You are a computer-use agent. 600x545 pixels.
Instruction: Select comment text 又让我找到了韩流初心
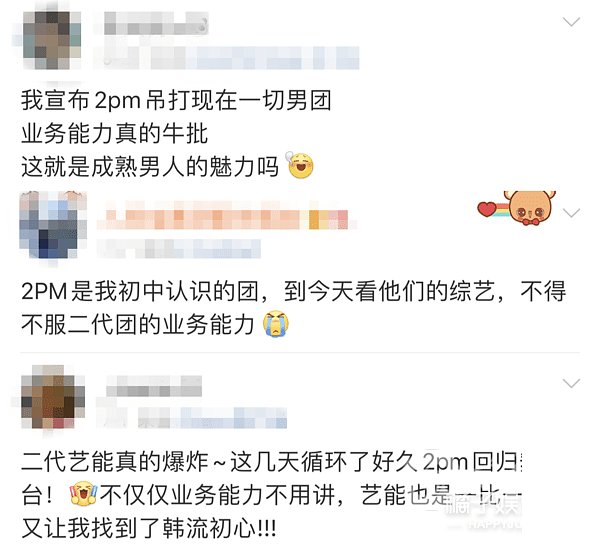coord(149,528)
